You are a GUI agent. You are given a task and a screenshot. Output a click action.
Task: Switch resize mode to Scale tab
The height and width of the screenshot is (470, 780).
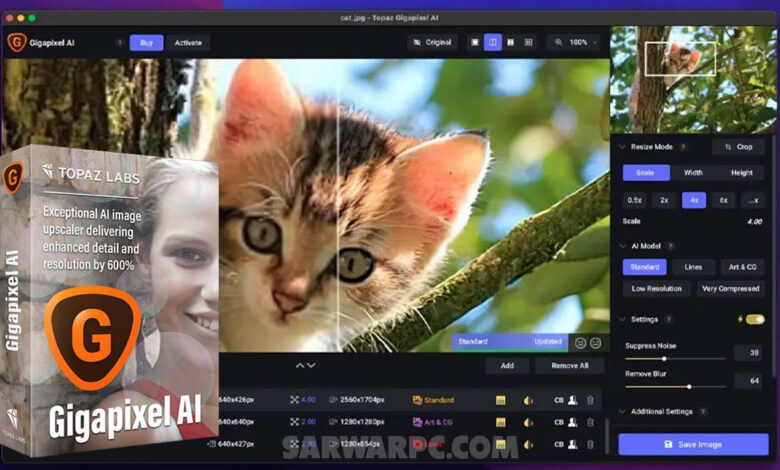646,173
